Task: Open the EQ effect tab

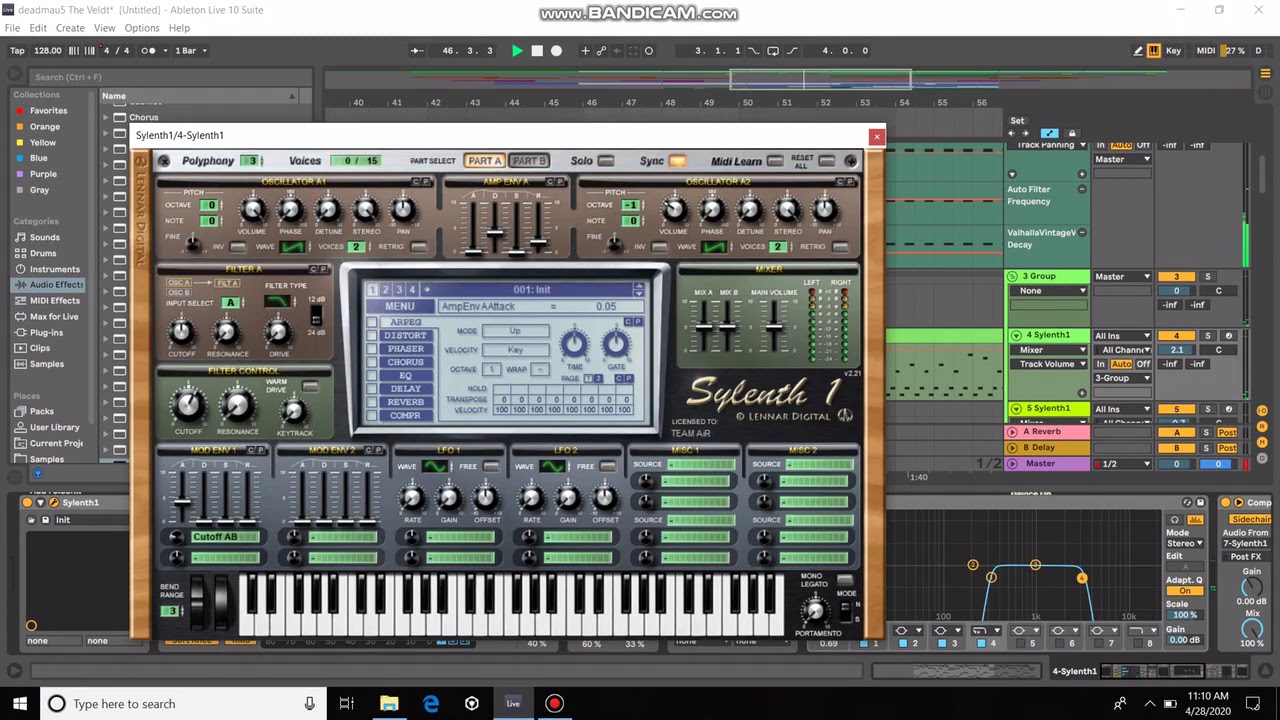Action: click(406, 375)
